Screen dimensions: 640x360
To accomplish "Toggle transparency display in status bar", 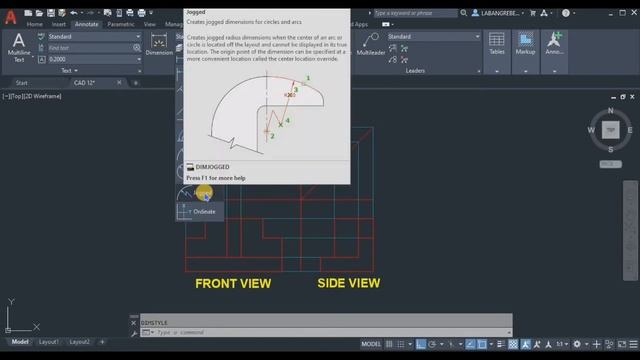I will 513,344.
